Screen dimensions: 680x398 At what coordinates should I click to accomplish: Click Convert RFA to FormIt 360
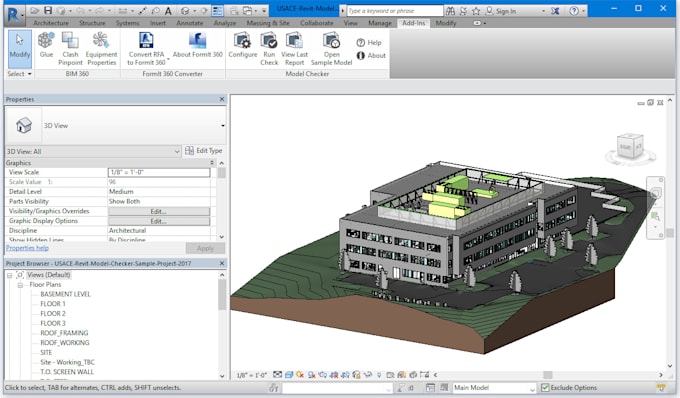(146, 49)
